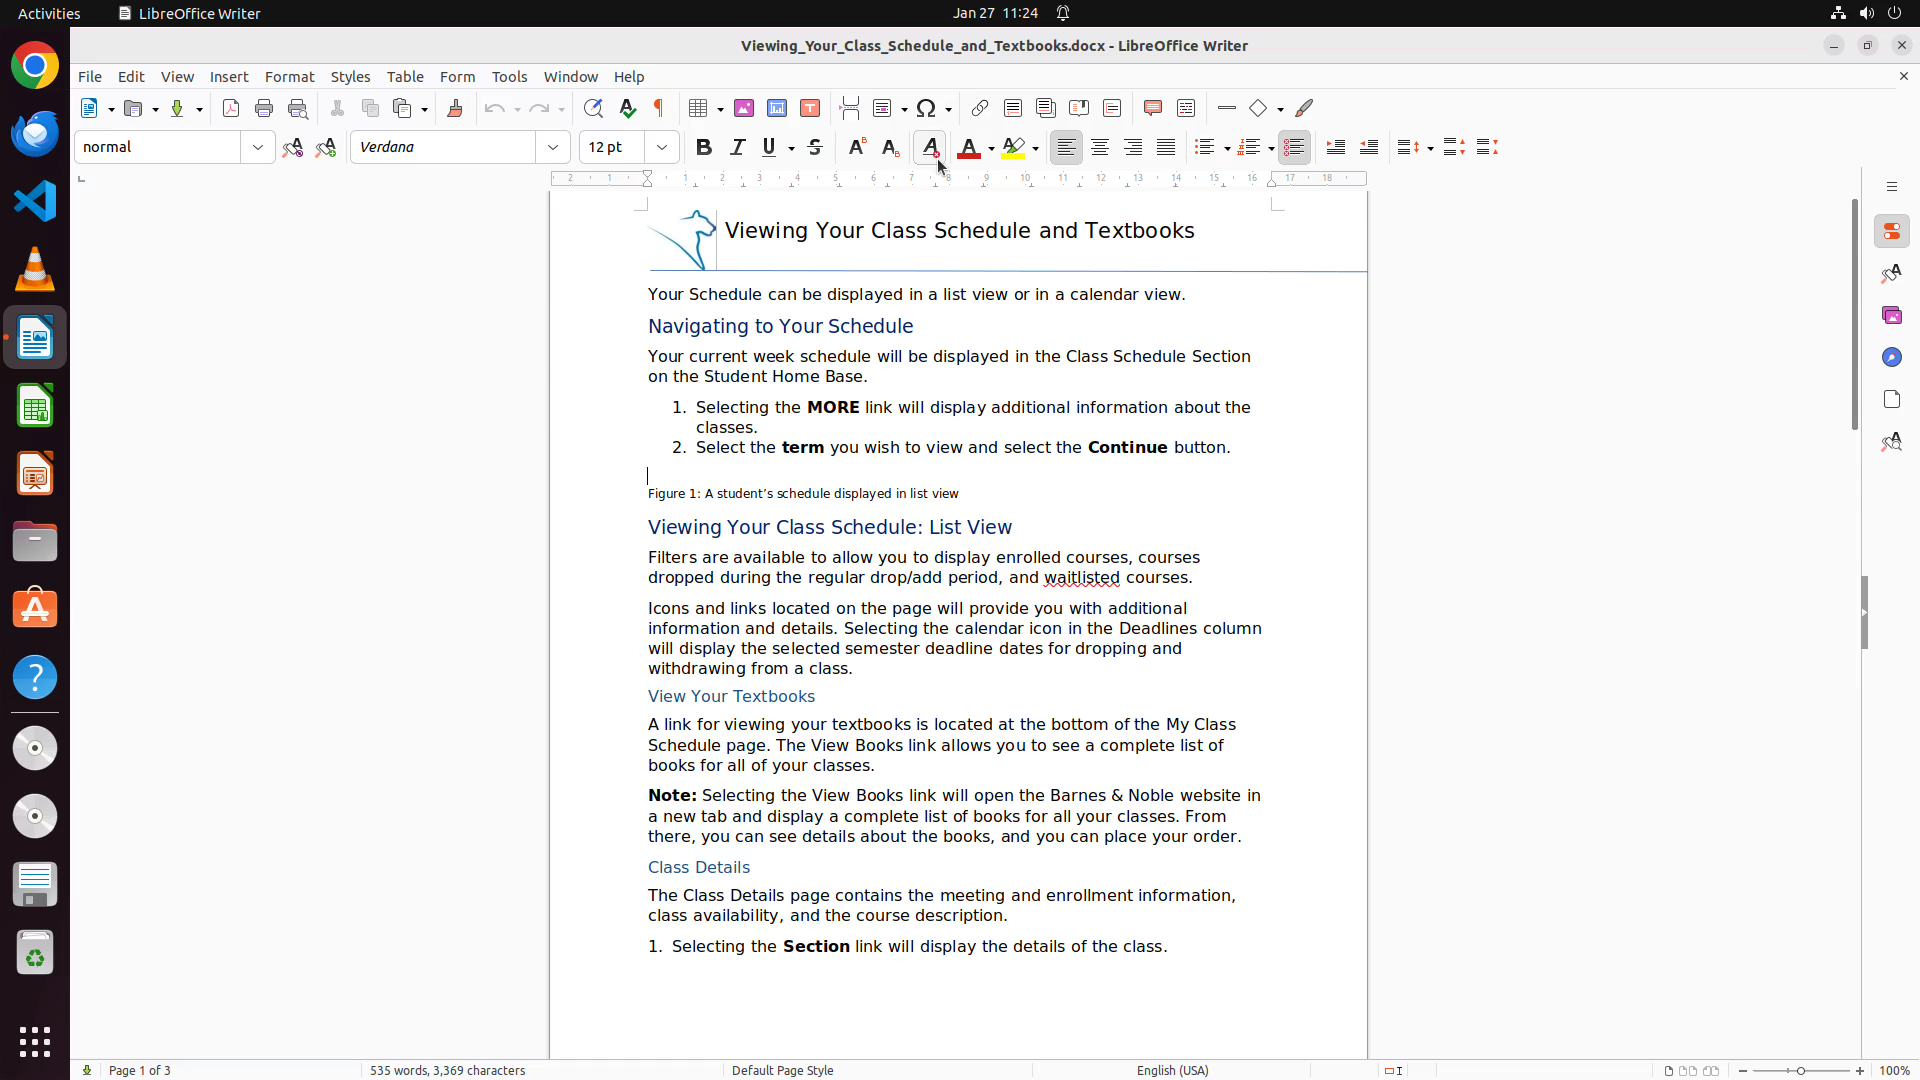Insert an image from the toolbar
Screen dimensions: 1920x1080
[744, 108]
